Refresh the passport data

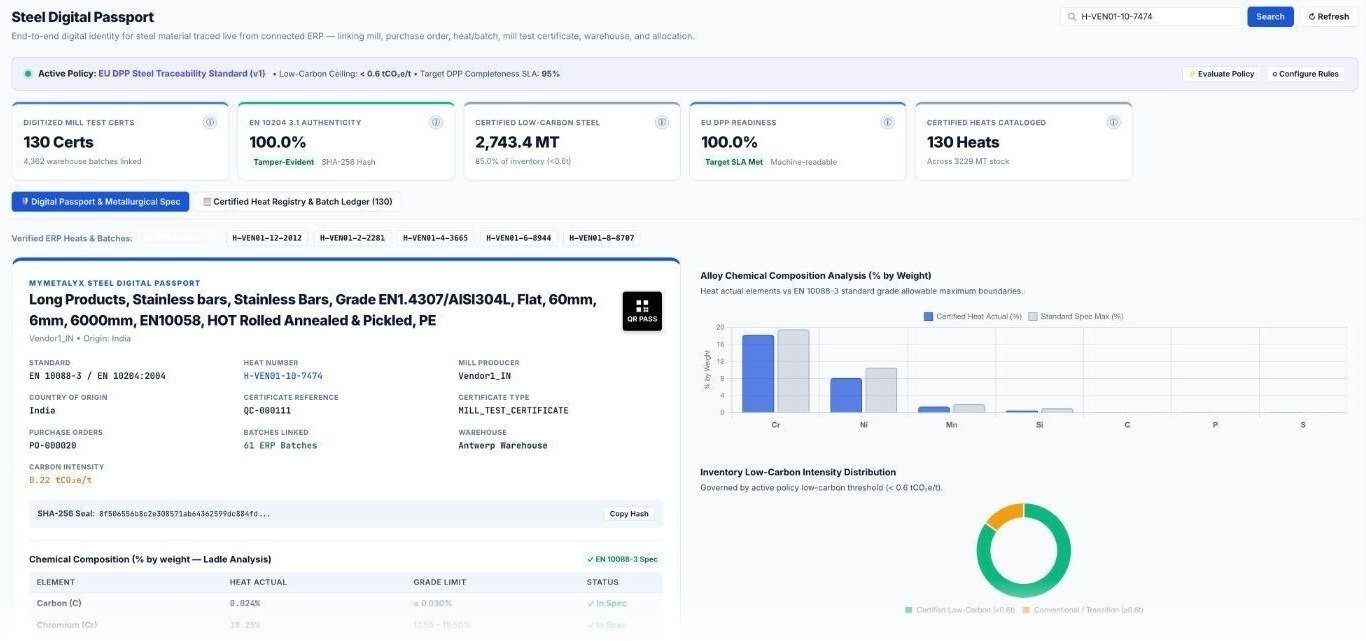(1328, 17)
